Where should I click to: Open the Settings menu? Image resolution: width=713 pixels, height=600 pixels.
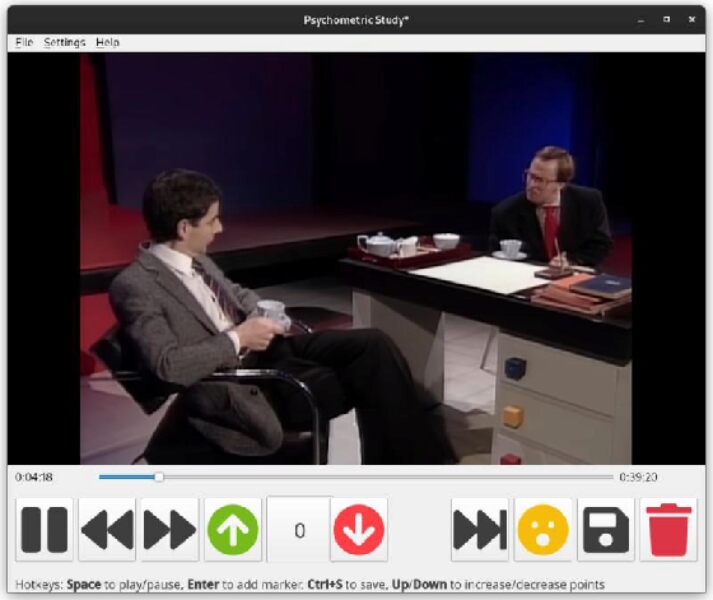[65, 43]
